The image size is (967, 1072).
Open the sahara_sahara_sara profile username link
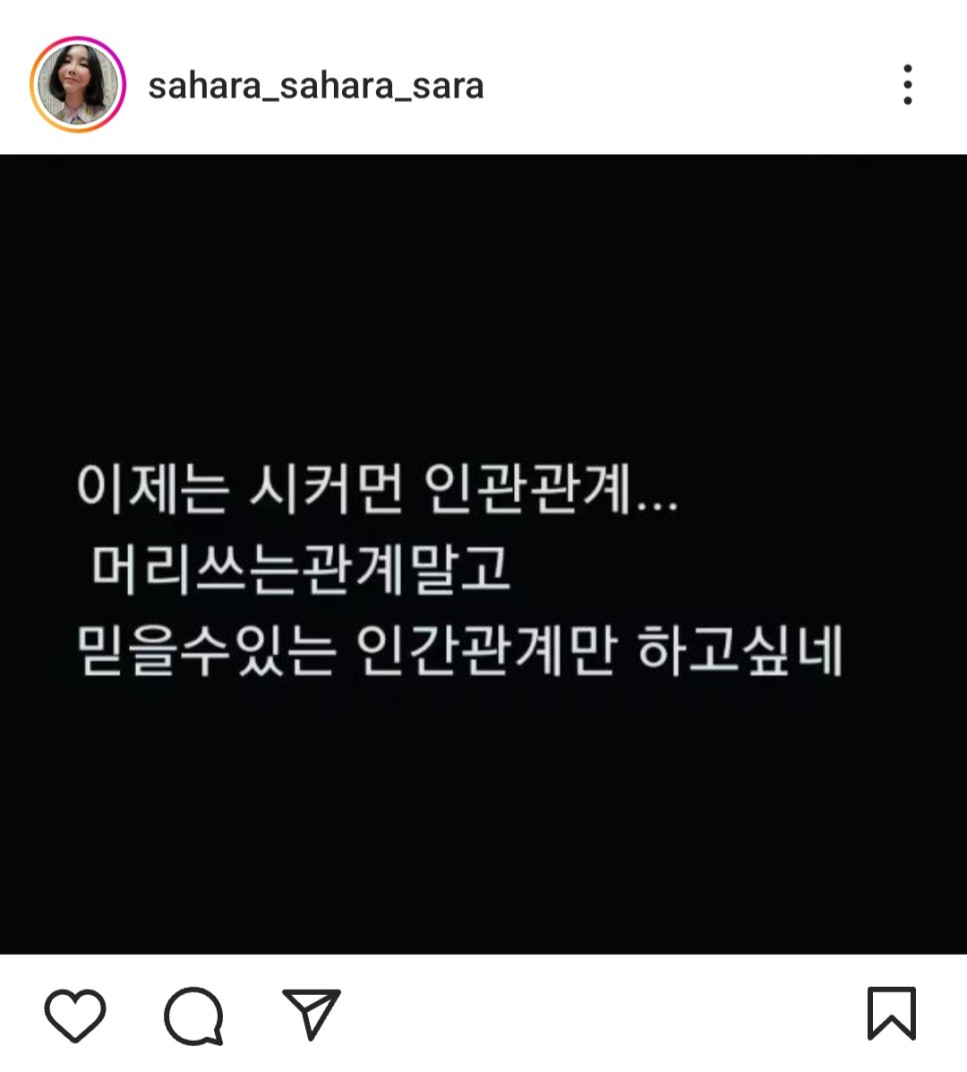point(316,86)
